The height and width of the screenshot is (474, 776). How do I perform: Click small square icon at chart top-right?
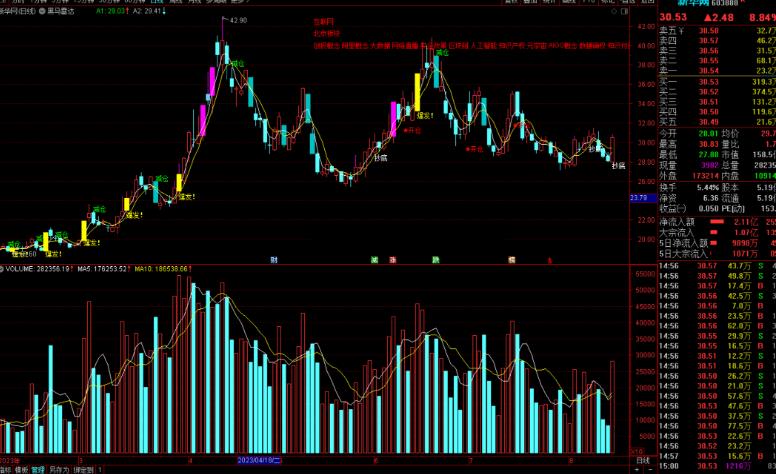[x=624, y=11]
